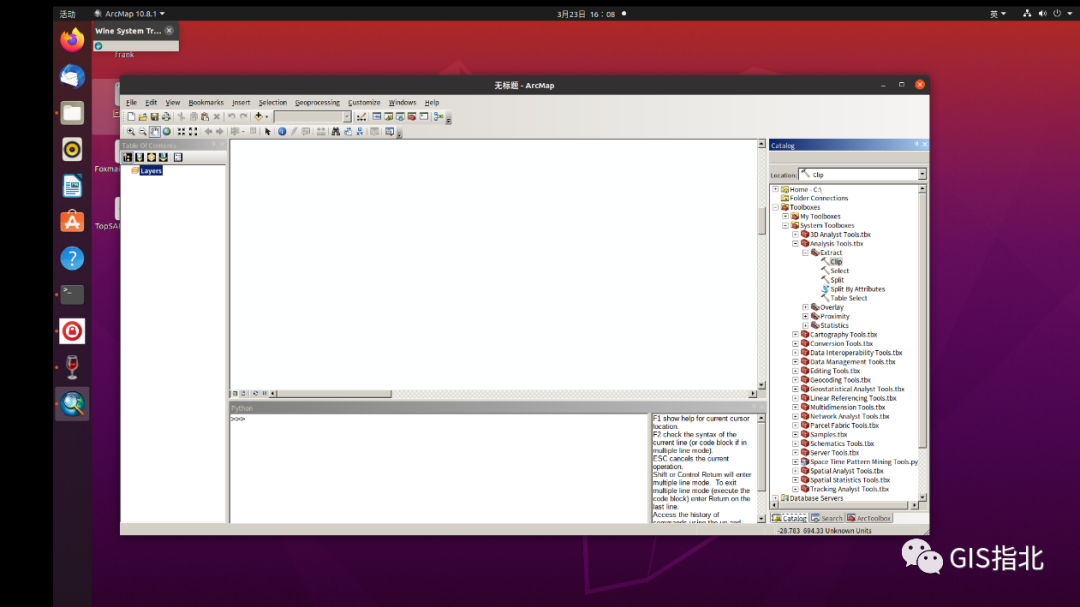Image resolution: width=1080 pixels, height=607 pixels.
Task: Switch Table Of Contents to List By Source
Action: 139,156
